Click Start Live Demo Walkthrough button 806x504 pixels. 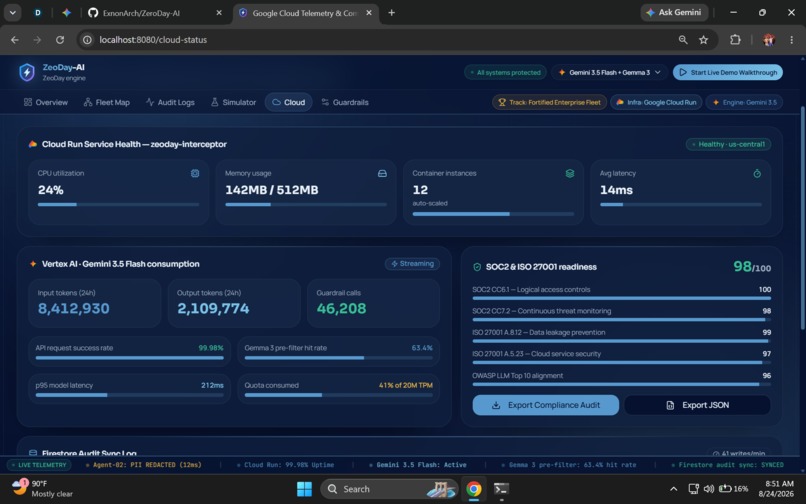(727, 73)
